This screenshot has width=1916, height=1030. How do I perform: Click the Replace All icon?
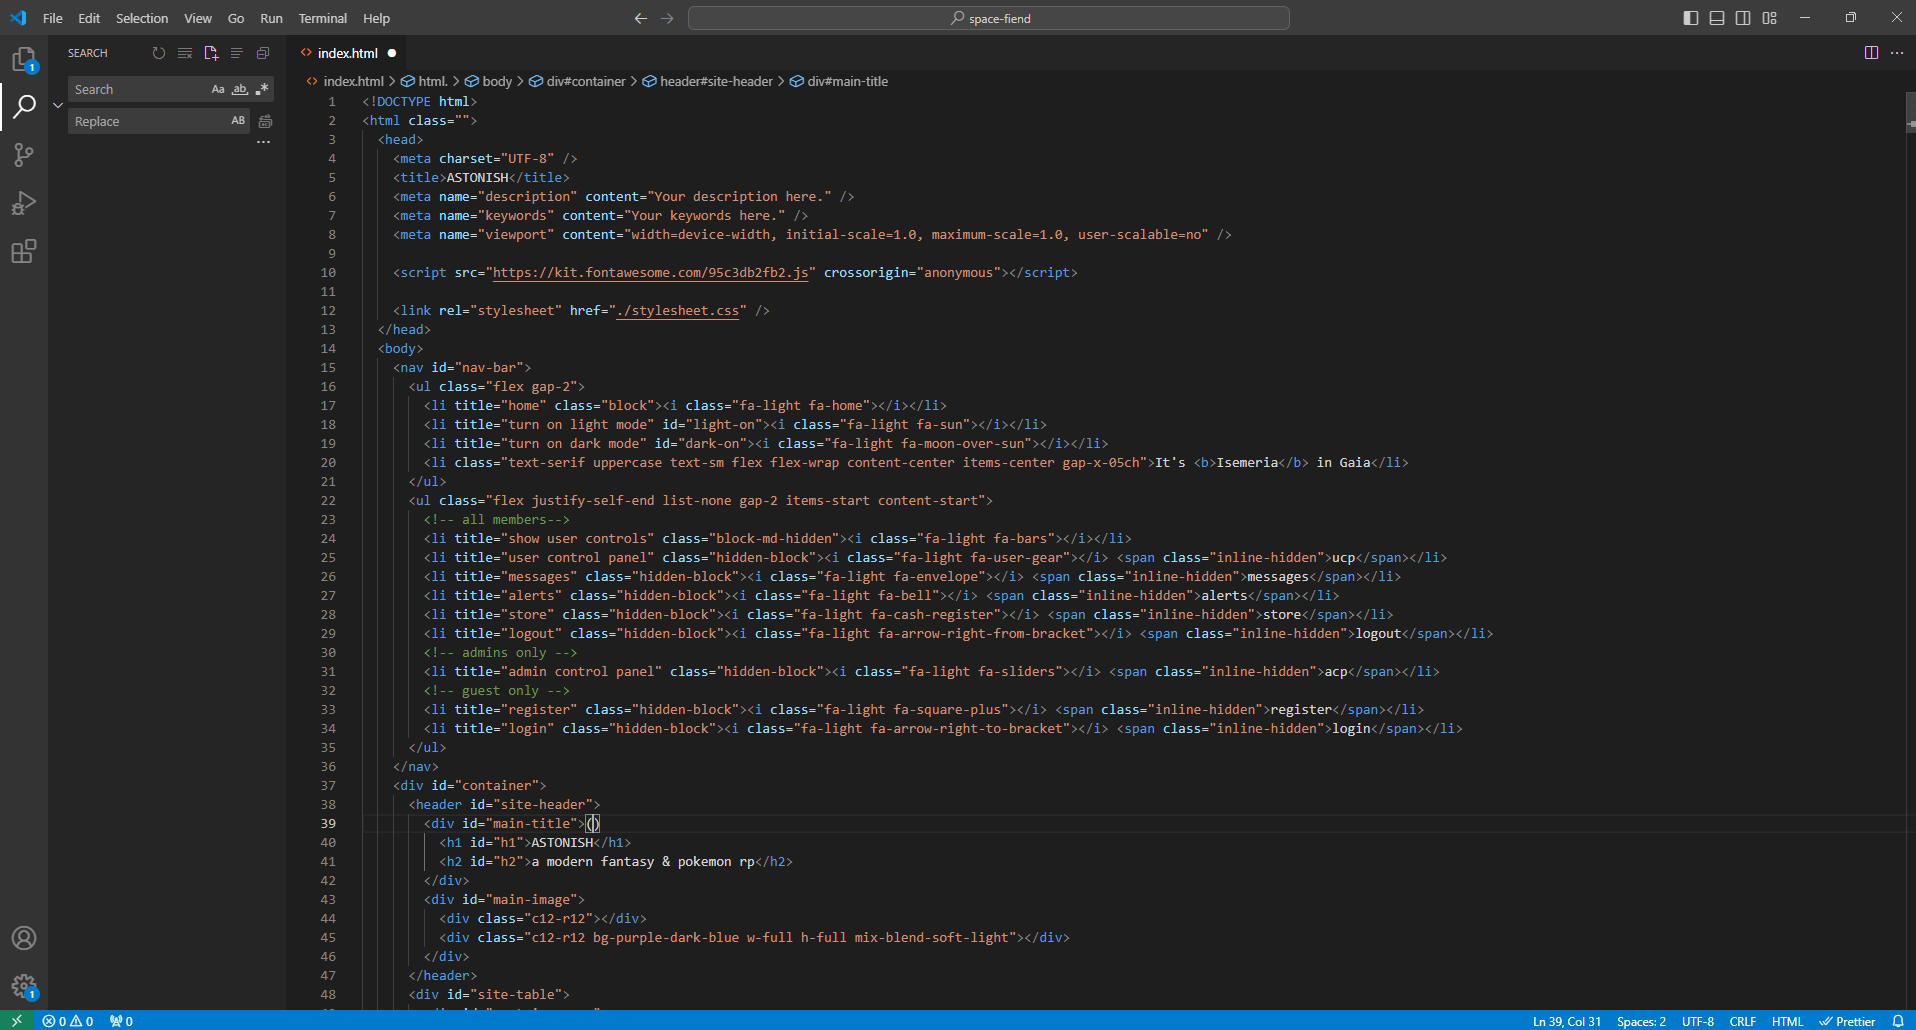(x=265, y=121)
